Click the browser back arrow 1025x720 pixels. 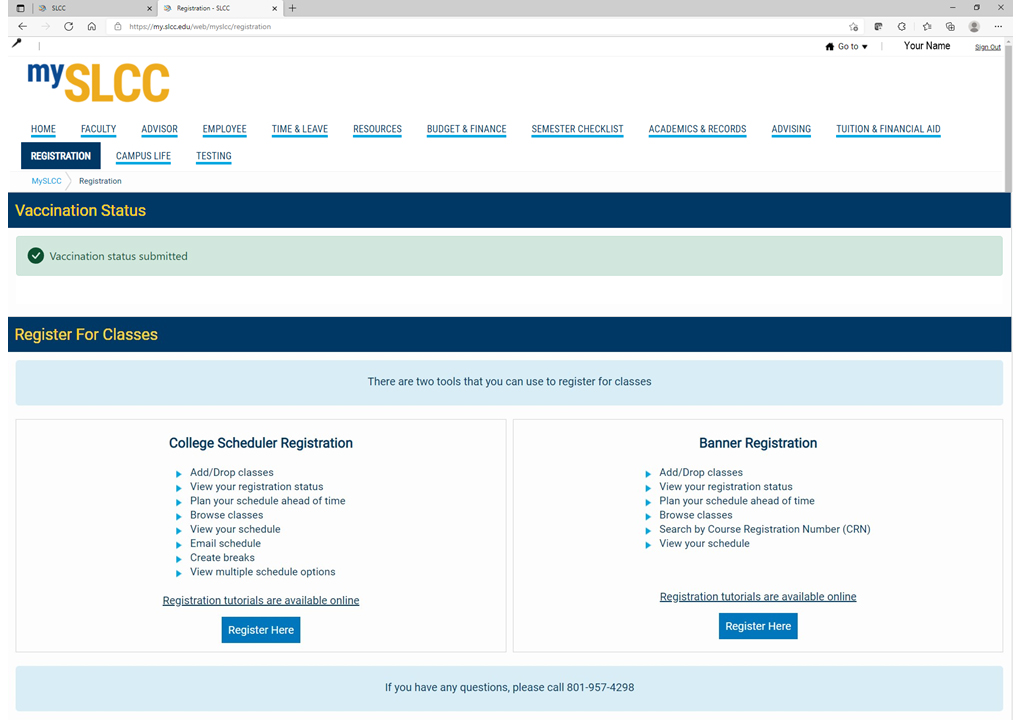tap(22, 27)
